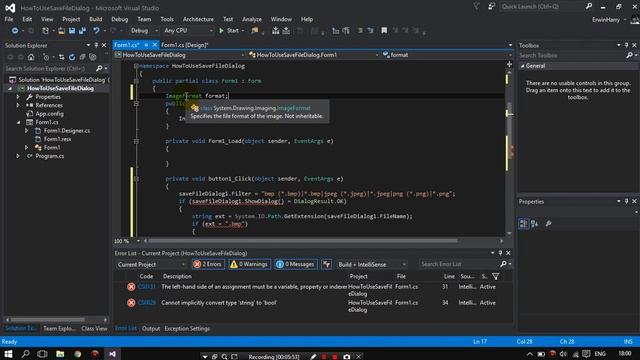The height and width of the screenshot is (360, 640).
Task: Click the Alphabetical sort icon in Properties
Action: [x=535, y=224]
